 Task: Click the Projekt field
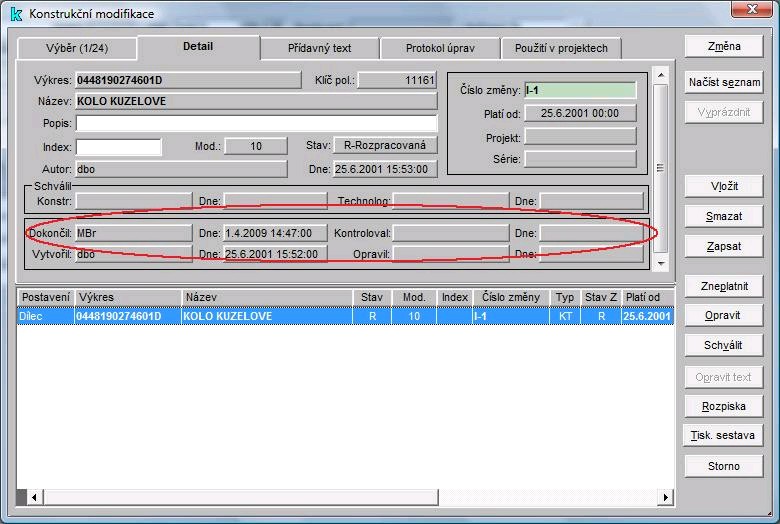[581, 137]
